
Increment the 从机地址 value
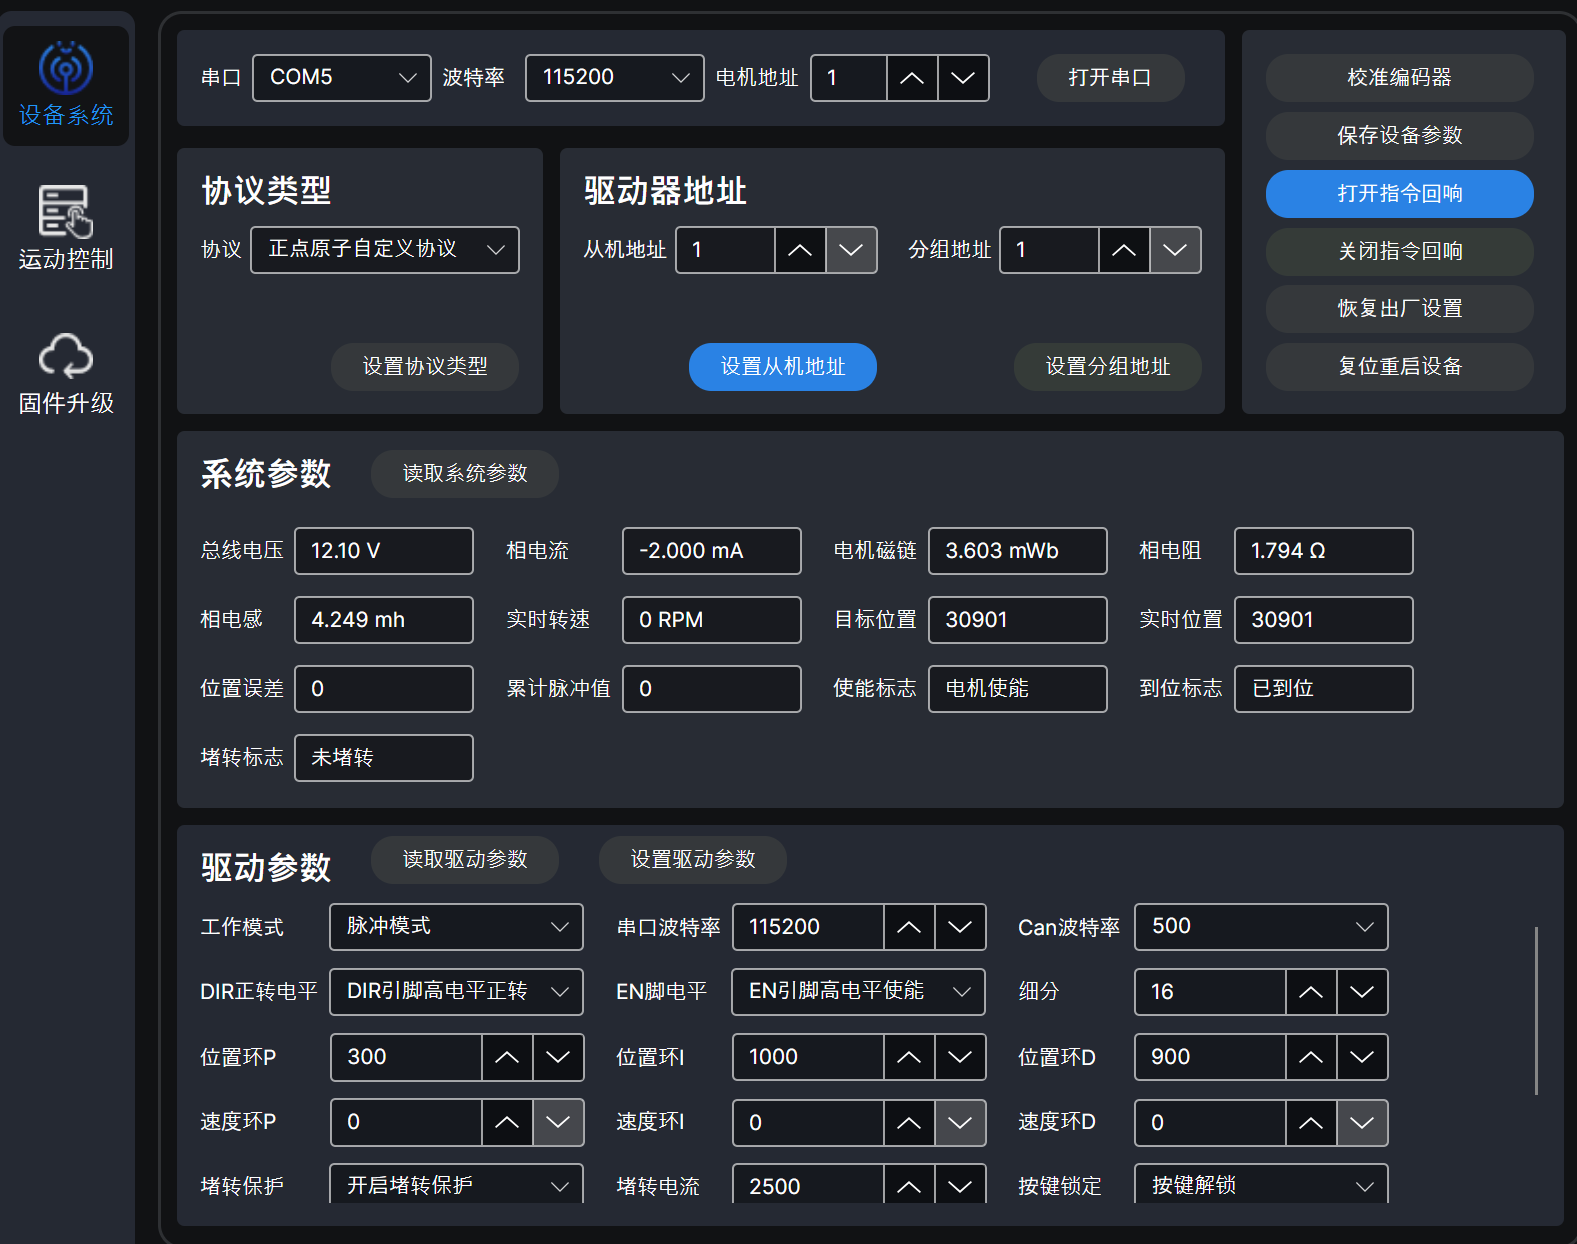tap(800, 250)
